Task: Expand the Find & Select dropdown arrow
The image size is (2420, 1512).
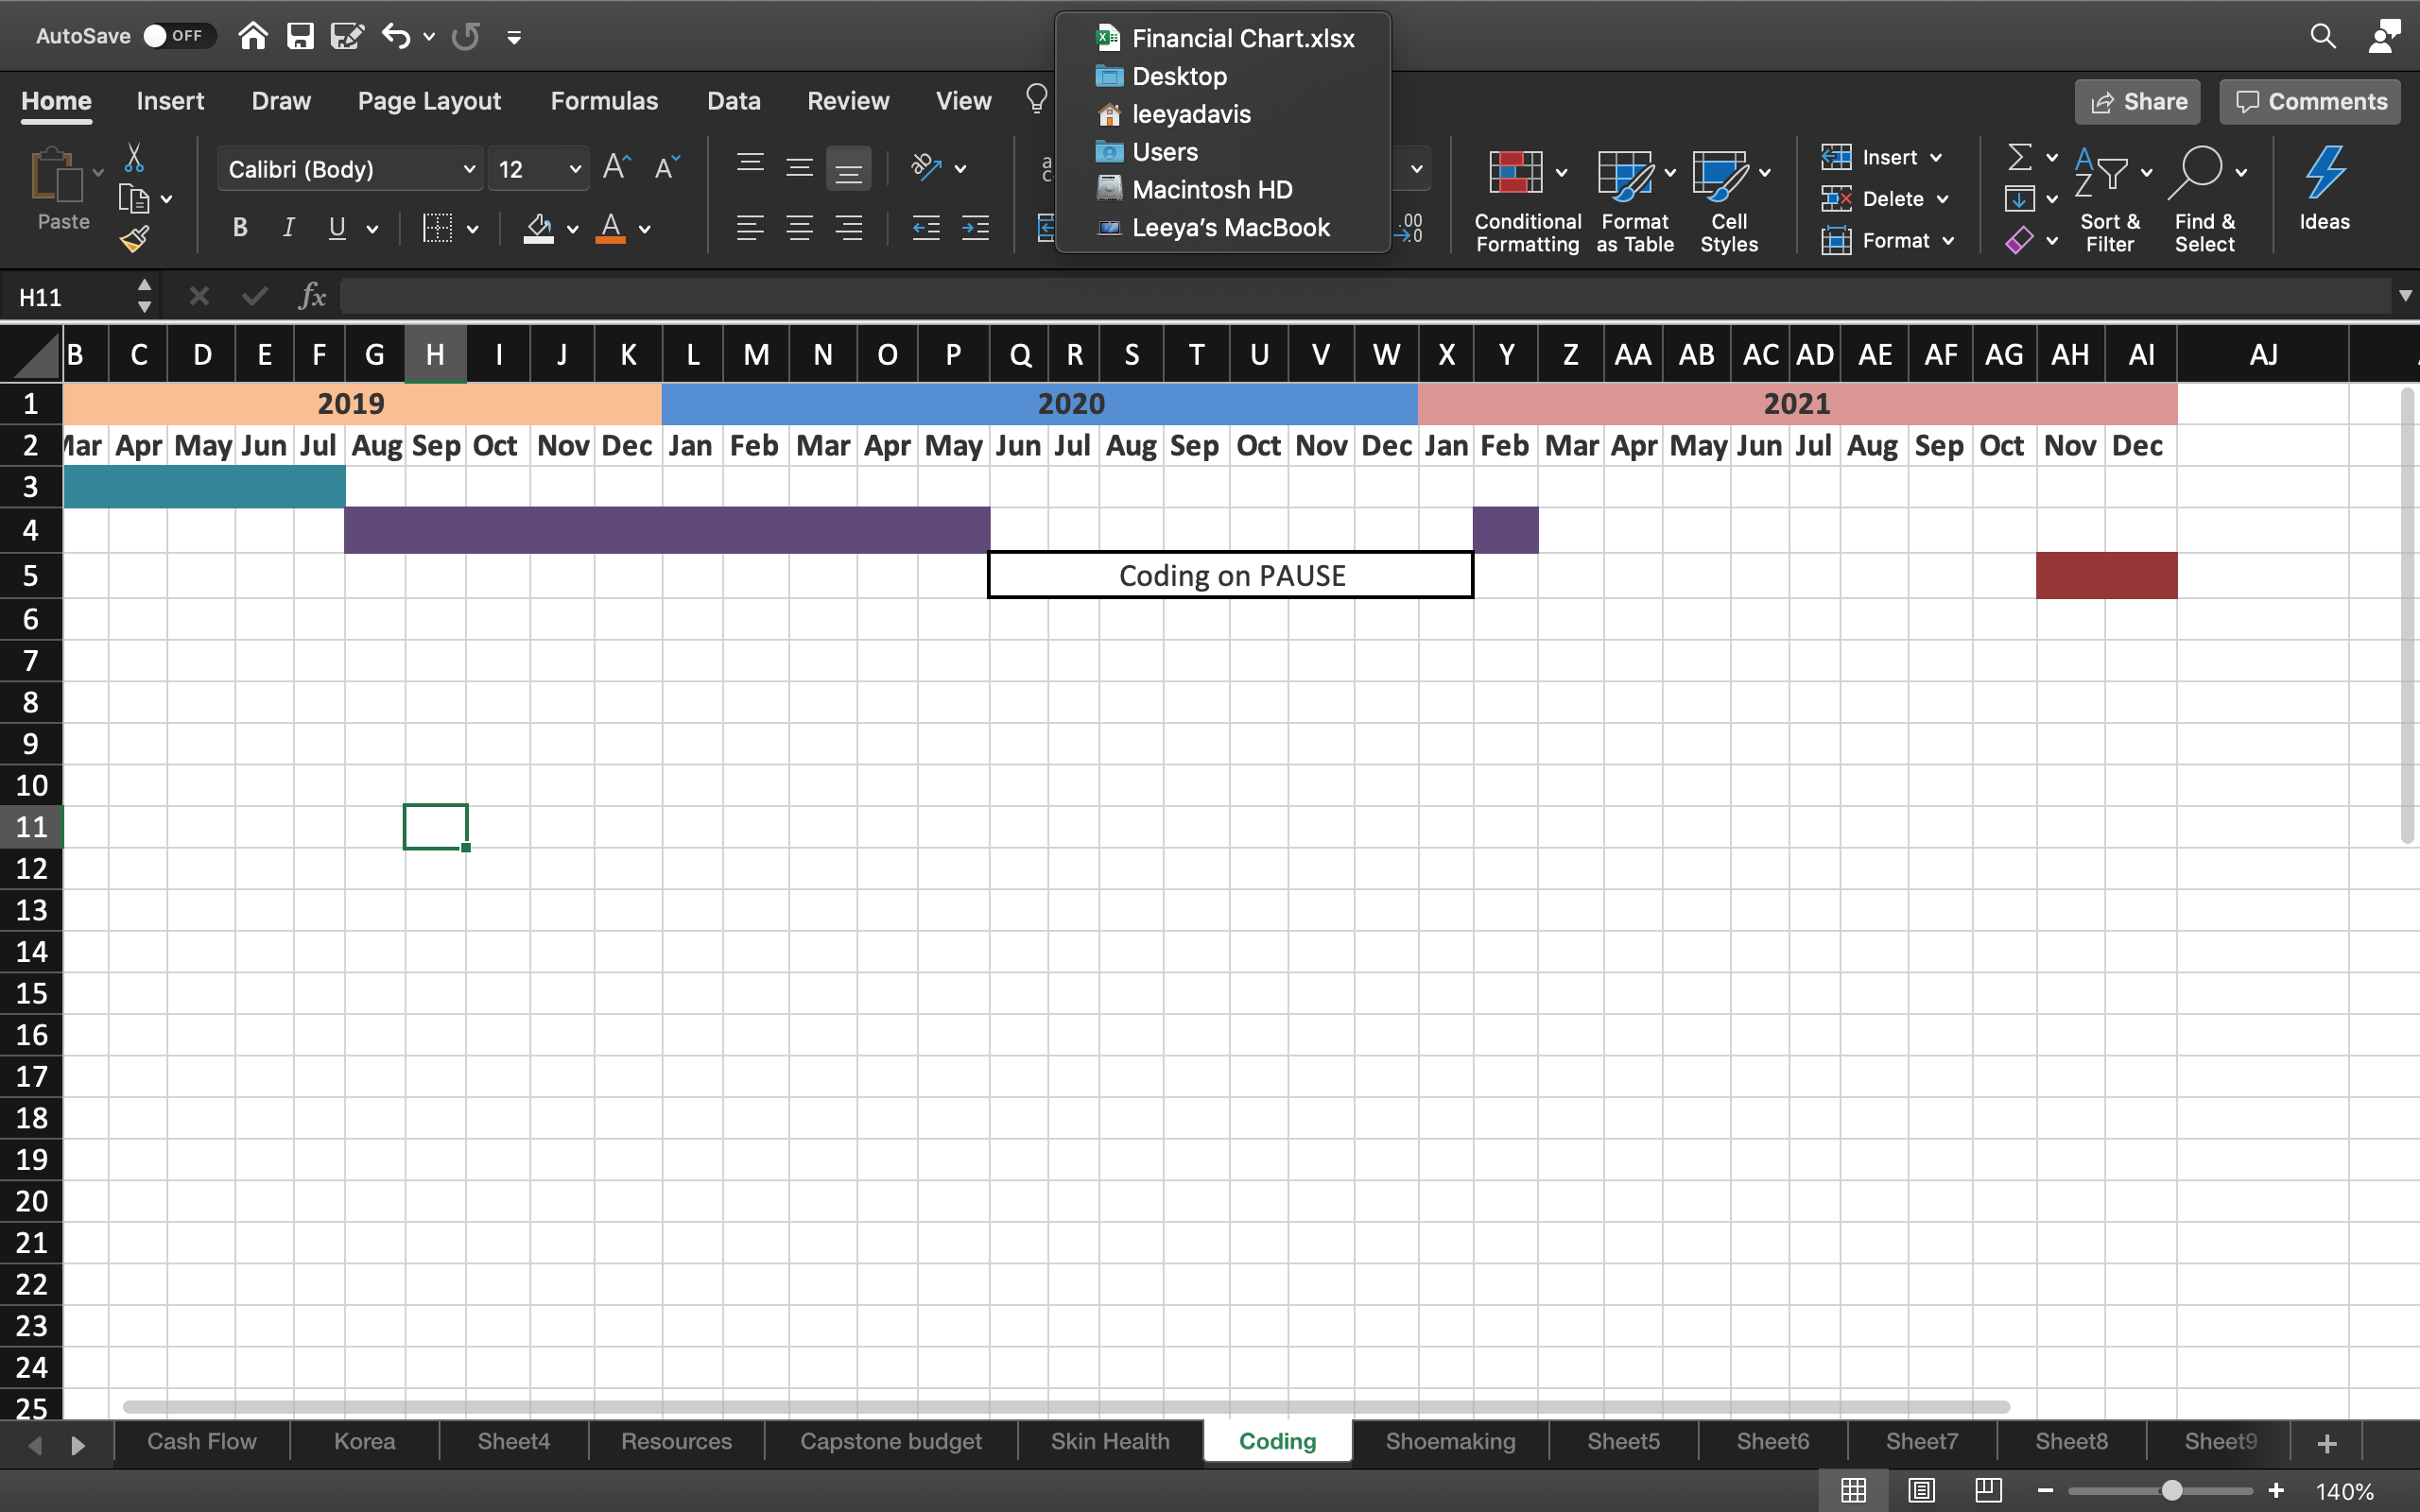Action: pos(2241,172)
